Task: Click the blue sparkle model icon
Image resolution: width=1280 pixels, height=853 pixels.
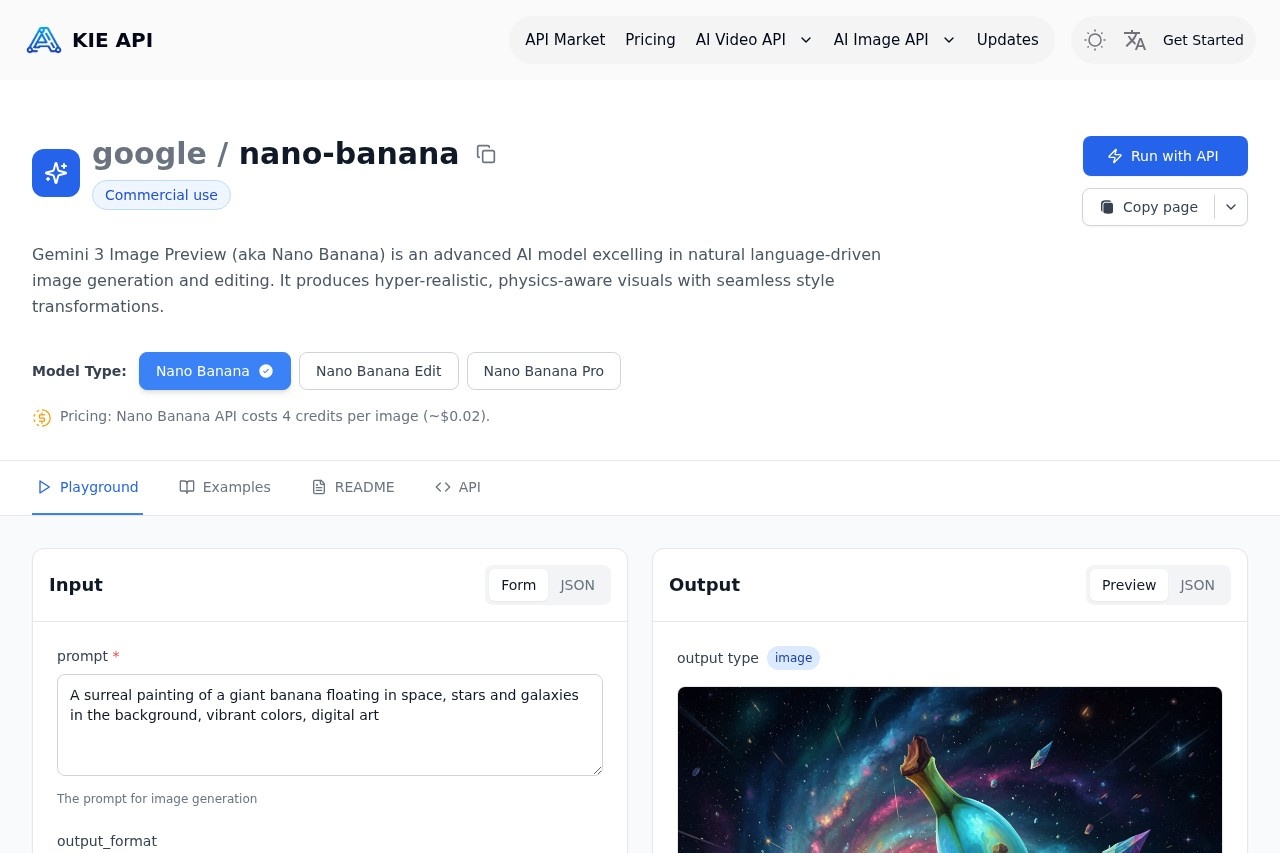Action: click(56, 173)
